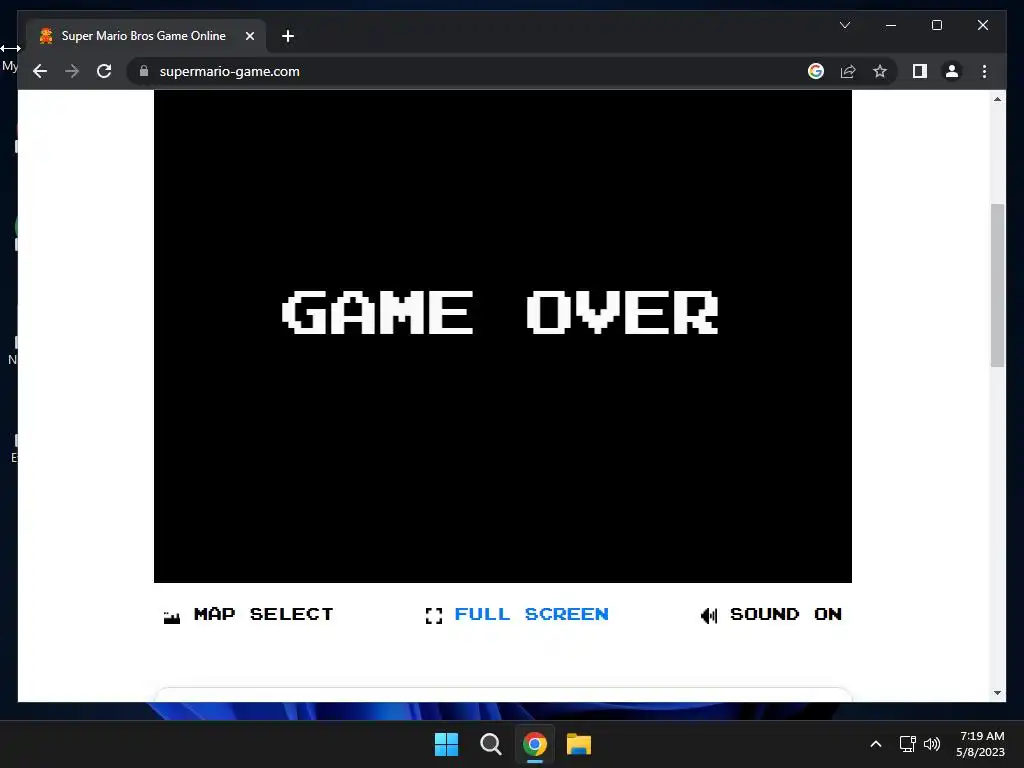
Task: Click Chrome icon in taskbar
Action: point(535,744)
